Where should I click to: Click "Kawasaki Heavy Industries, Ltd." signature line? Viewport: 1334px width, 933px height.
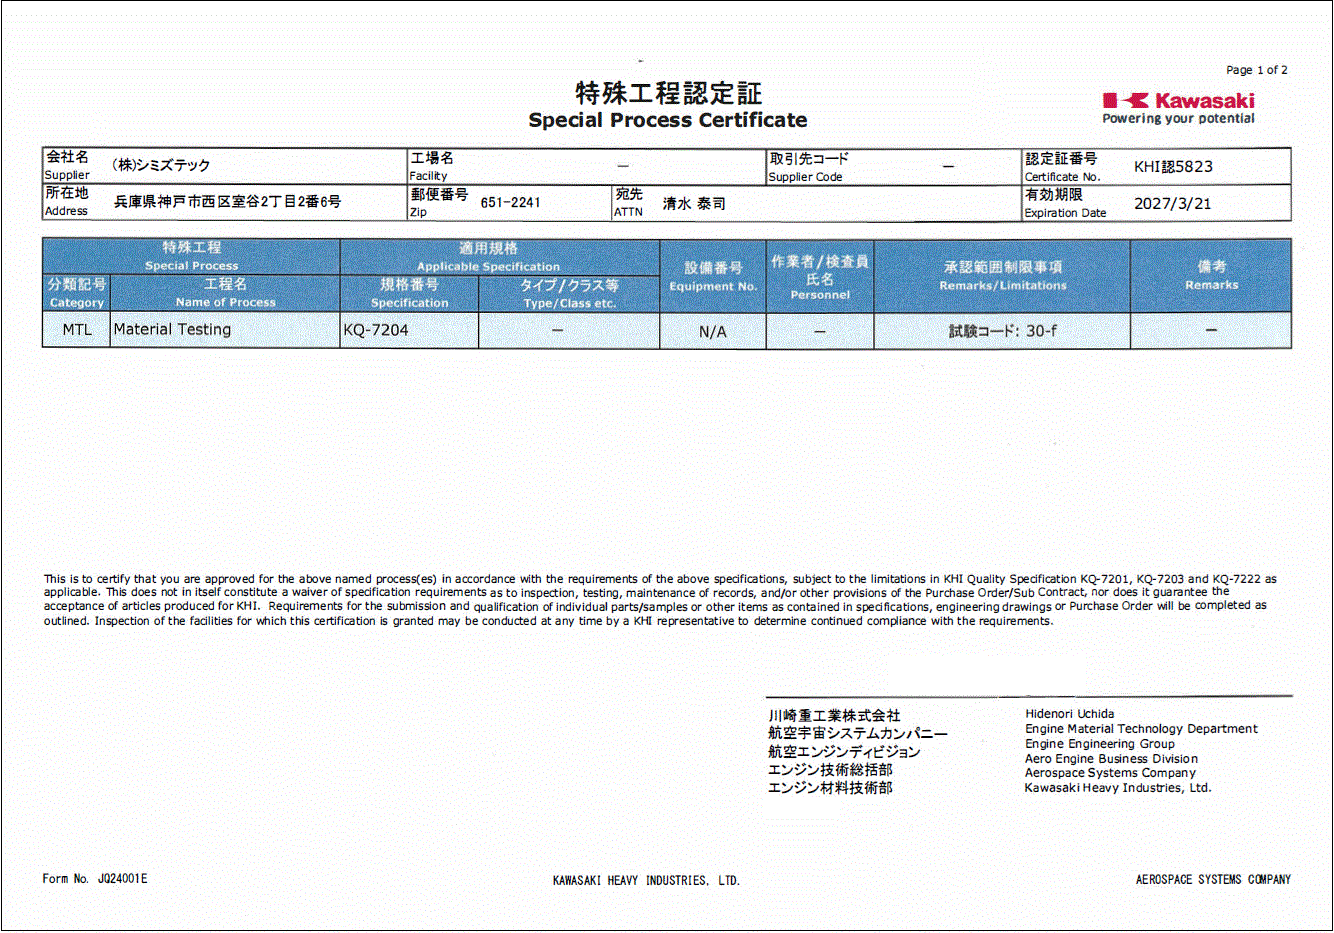[x=1118, y=788]
